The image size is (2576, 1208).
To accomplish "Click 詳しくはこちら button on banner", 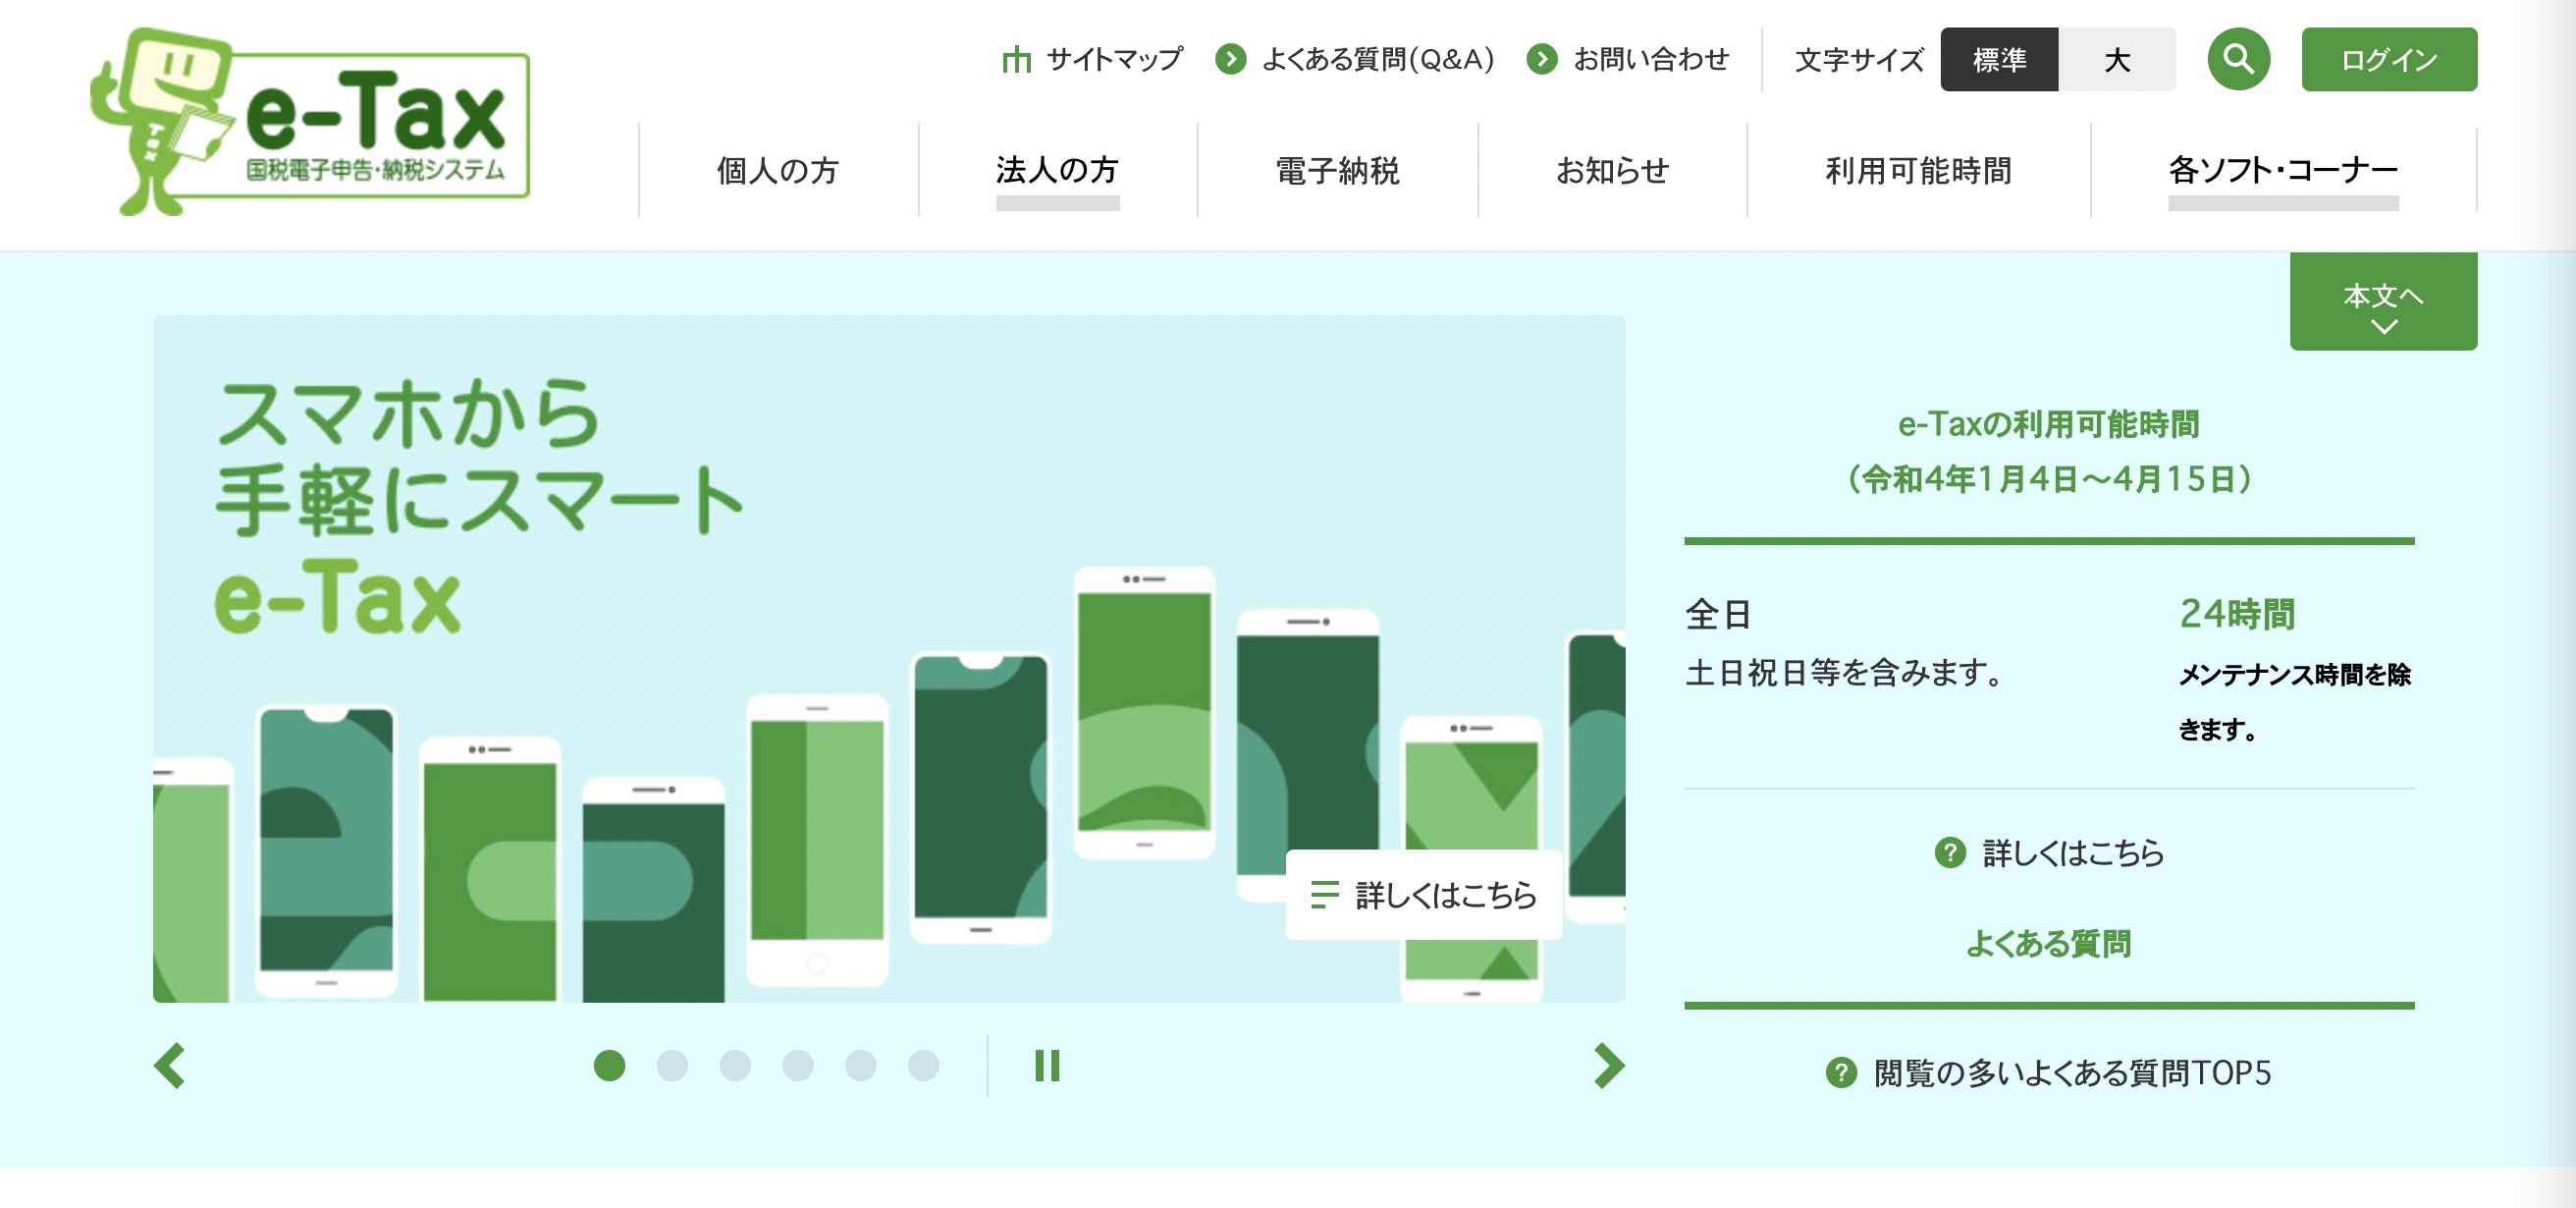I will pyautogui.click(x=1424, y=895).
